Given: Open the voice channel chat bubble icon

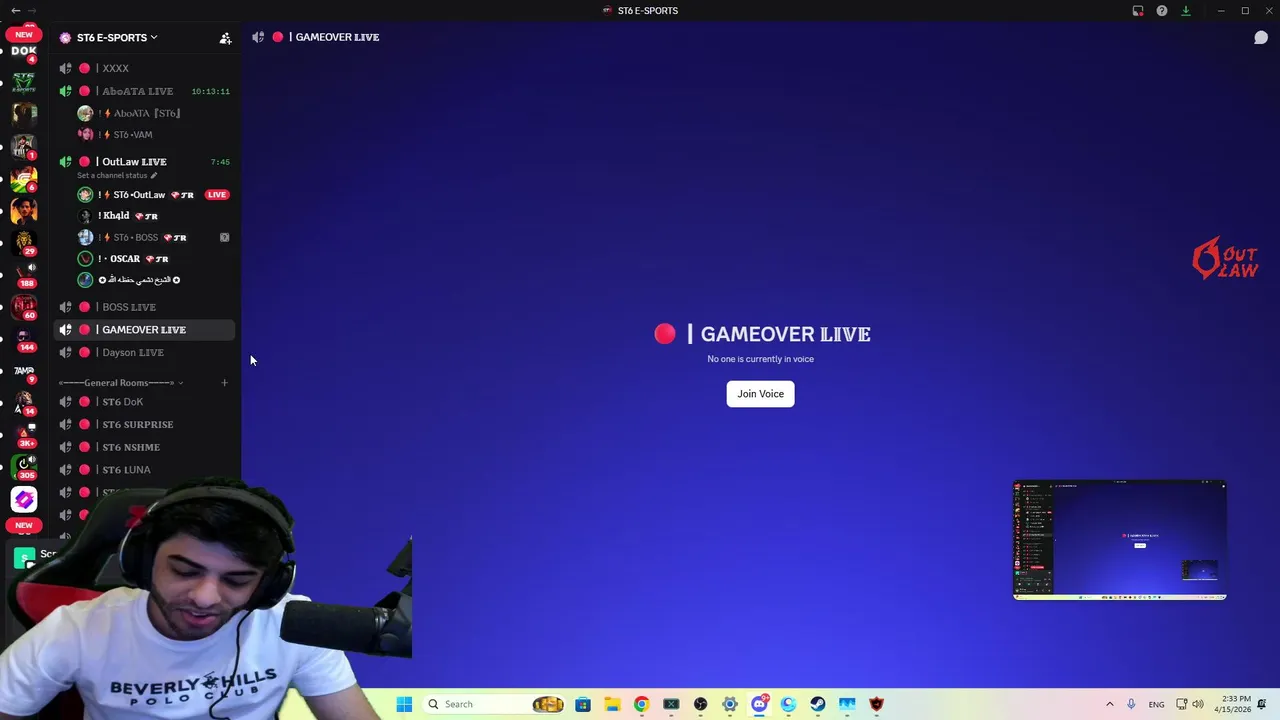Looking at the screenshot, I should click(x=1261, y=38).
